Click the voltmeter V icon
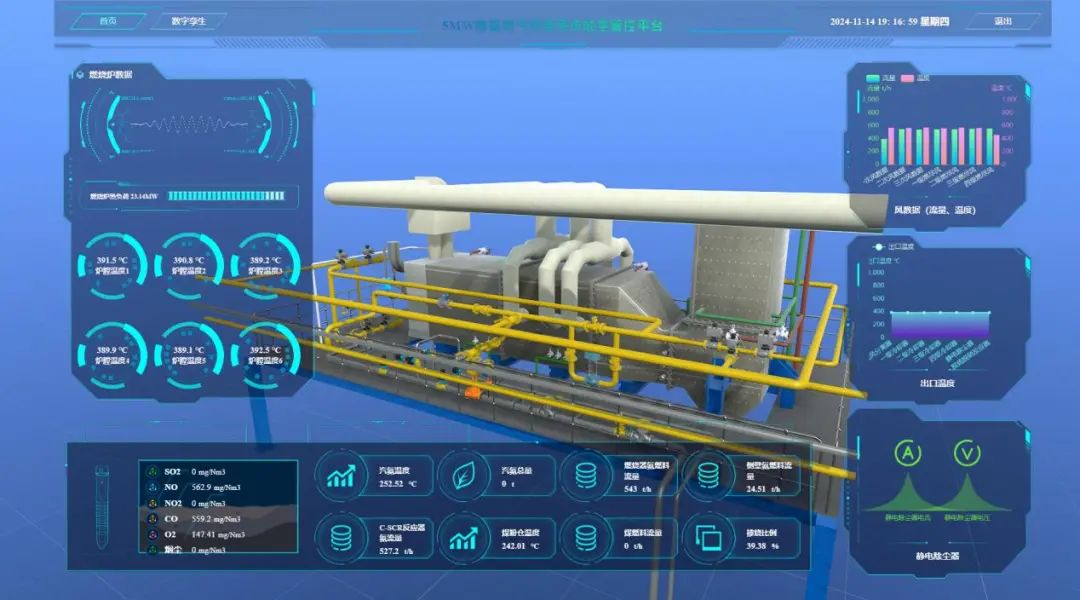Screen dimensions: 1080x600 (x=966, y=453)
